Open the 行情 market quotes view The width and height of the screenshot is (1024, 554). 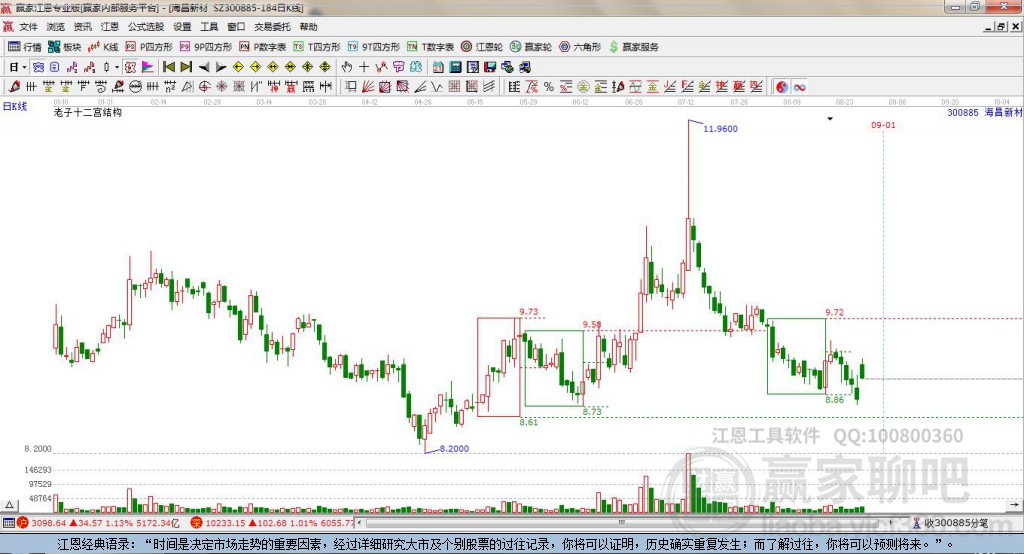(x=24, y=47)
